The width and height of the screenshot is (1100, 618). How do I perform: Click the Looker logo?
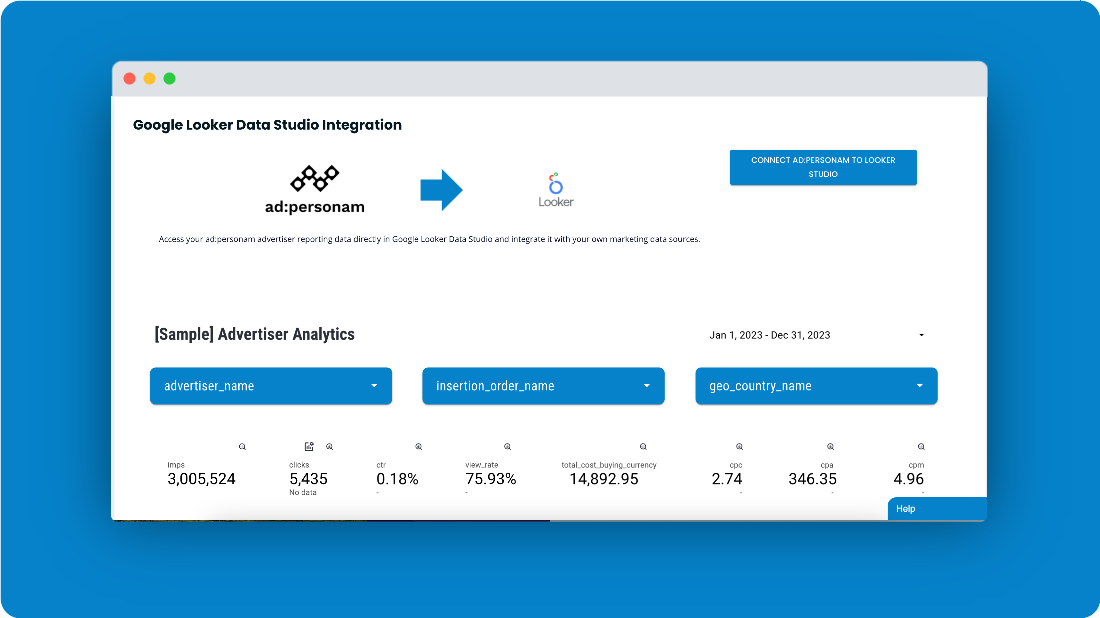(x=556, y=190)
